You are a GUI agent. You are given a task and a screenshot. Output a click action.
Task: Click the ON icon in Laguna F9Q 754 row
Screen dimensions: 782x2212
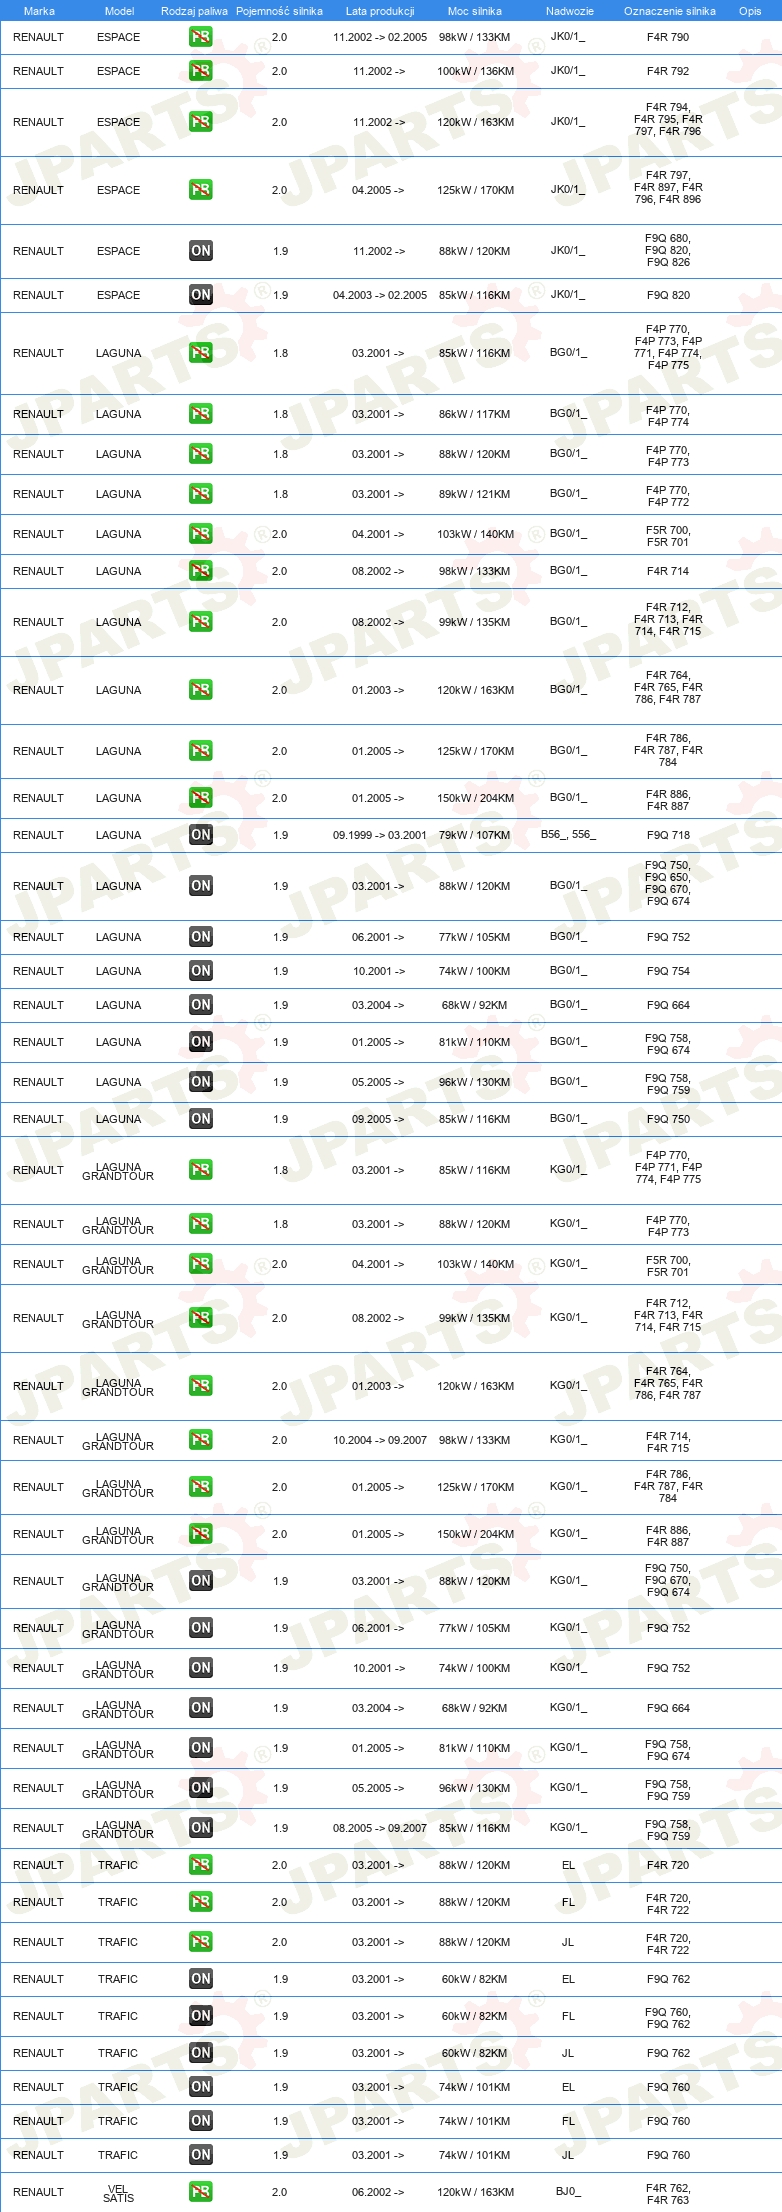(200, 971)
